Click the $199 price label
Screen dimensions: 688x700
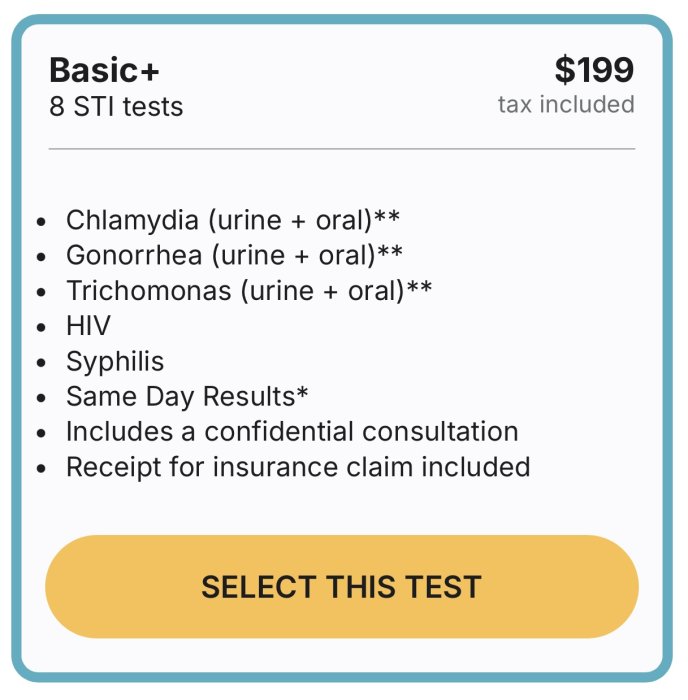(x=594, y=70)
